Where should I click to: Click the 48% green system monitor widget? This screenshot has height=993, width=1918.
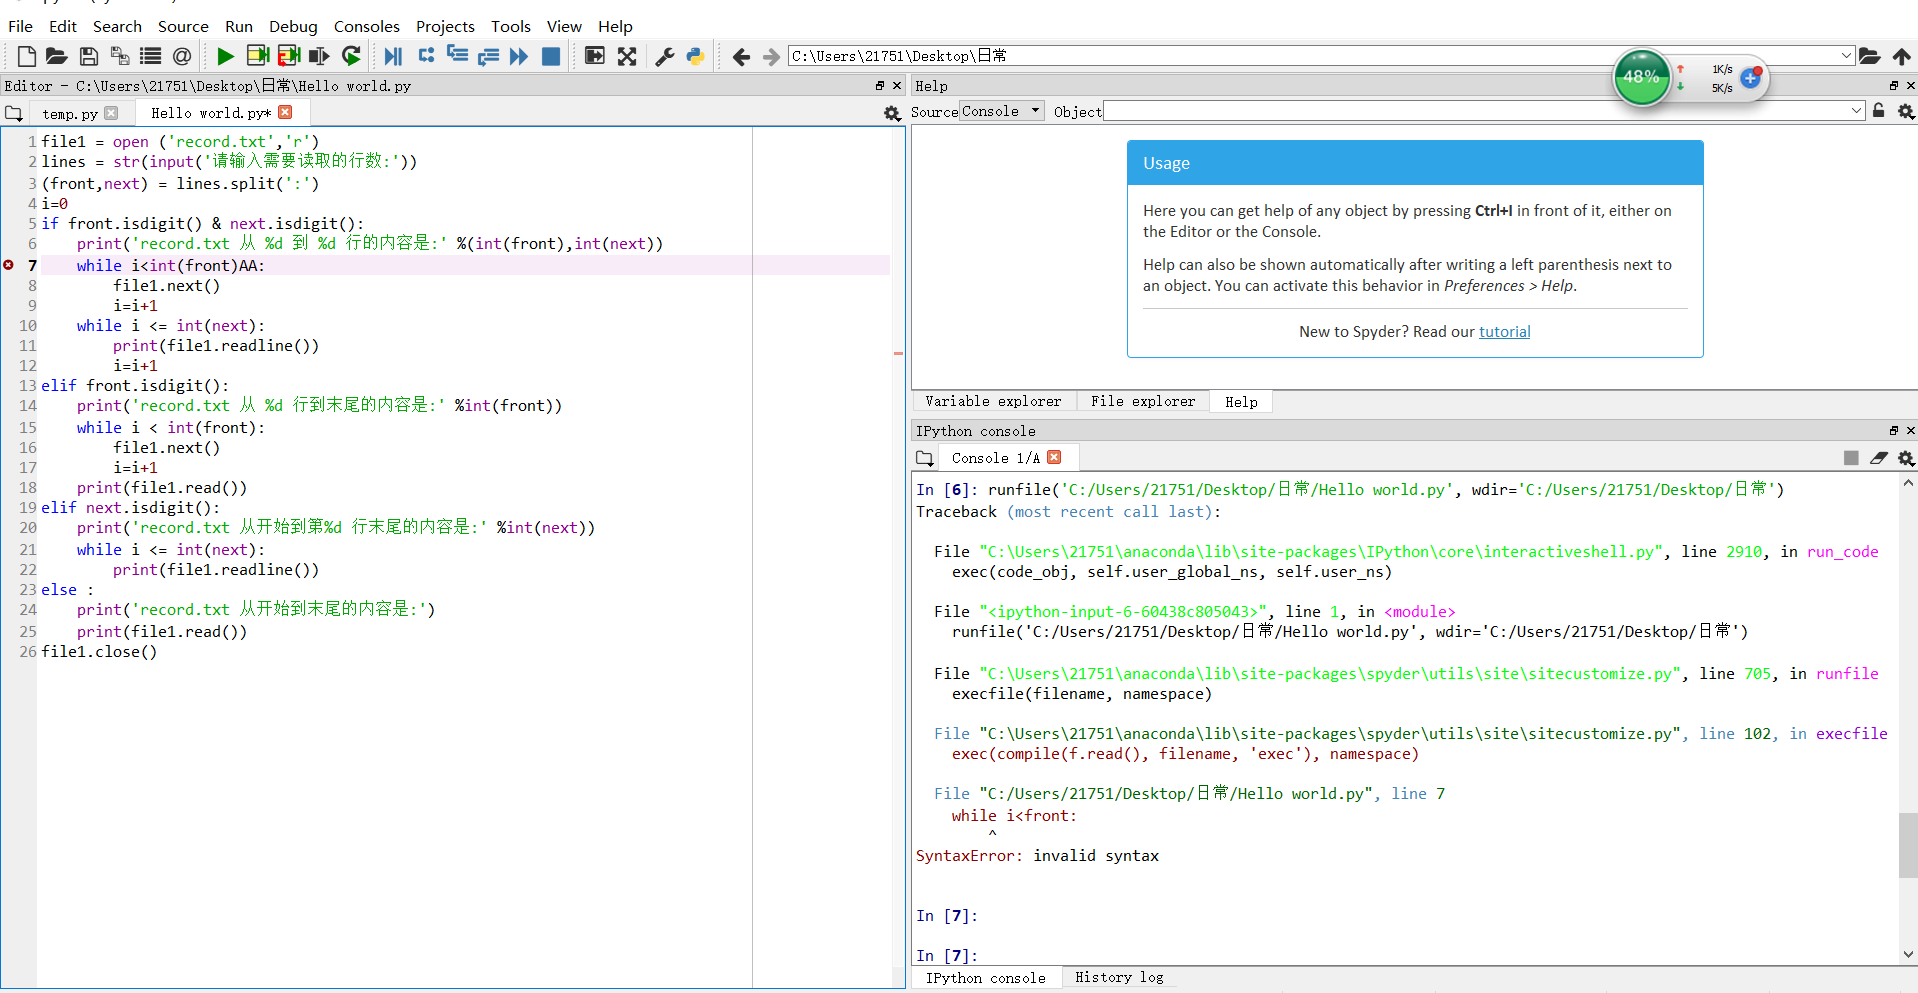tap(1641, 77)
